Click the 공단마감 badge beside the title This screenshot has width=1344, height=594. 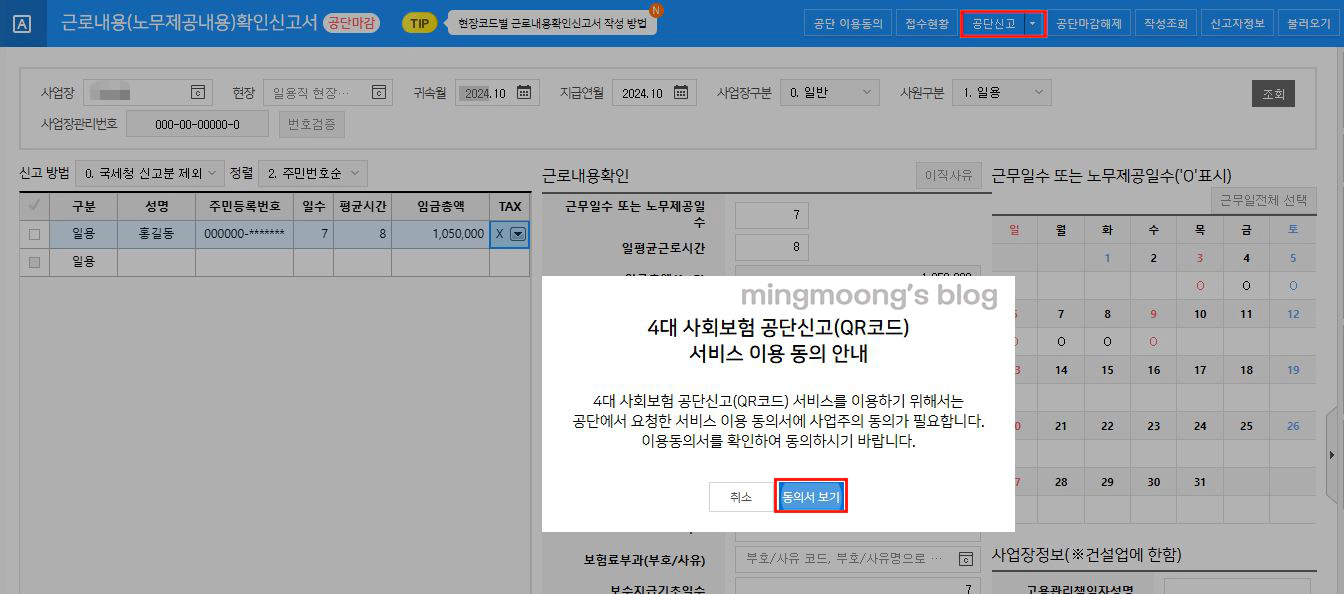click(x=351, y=22)
